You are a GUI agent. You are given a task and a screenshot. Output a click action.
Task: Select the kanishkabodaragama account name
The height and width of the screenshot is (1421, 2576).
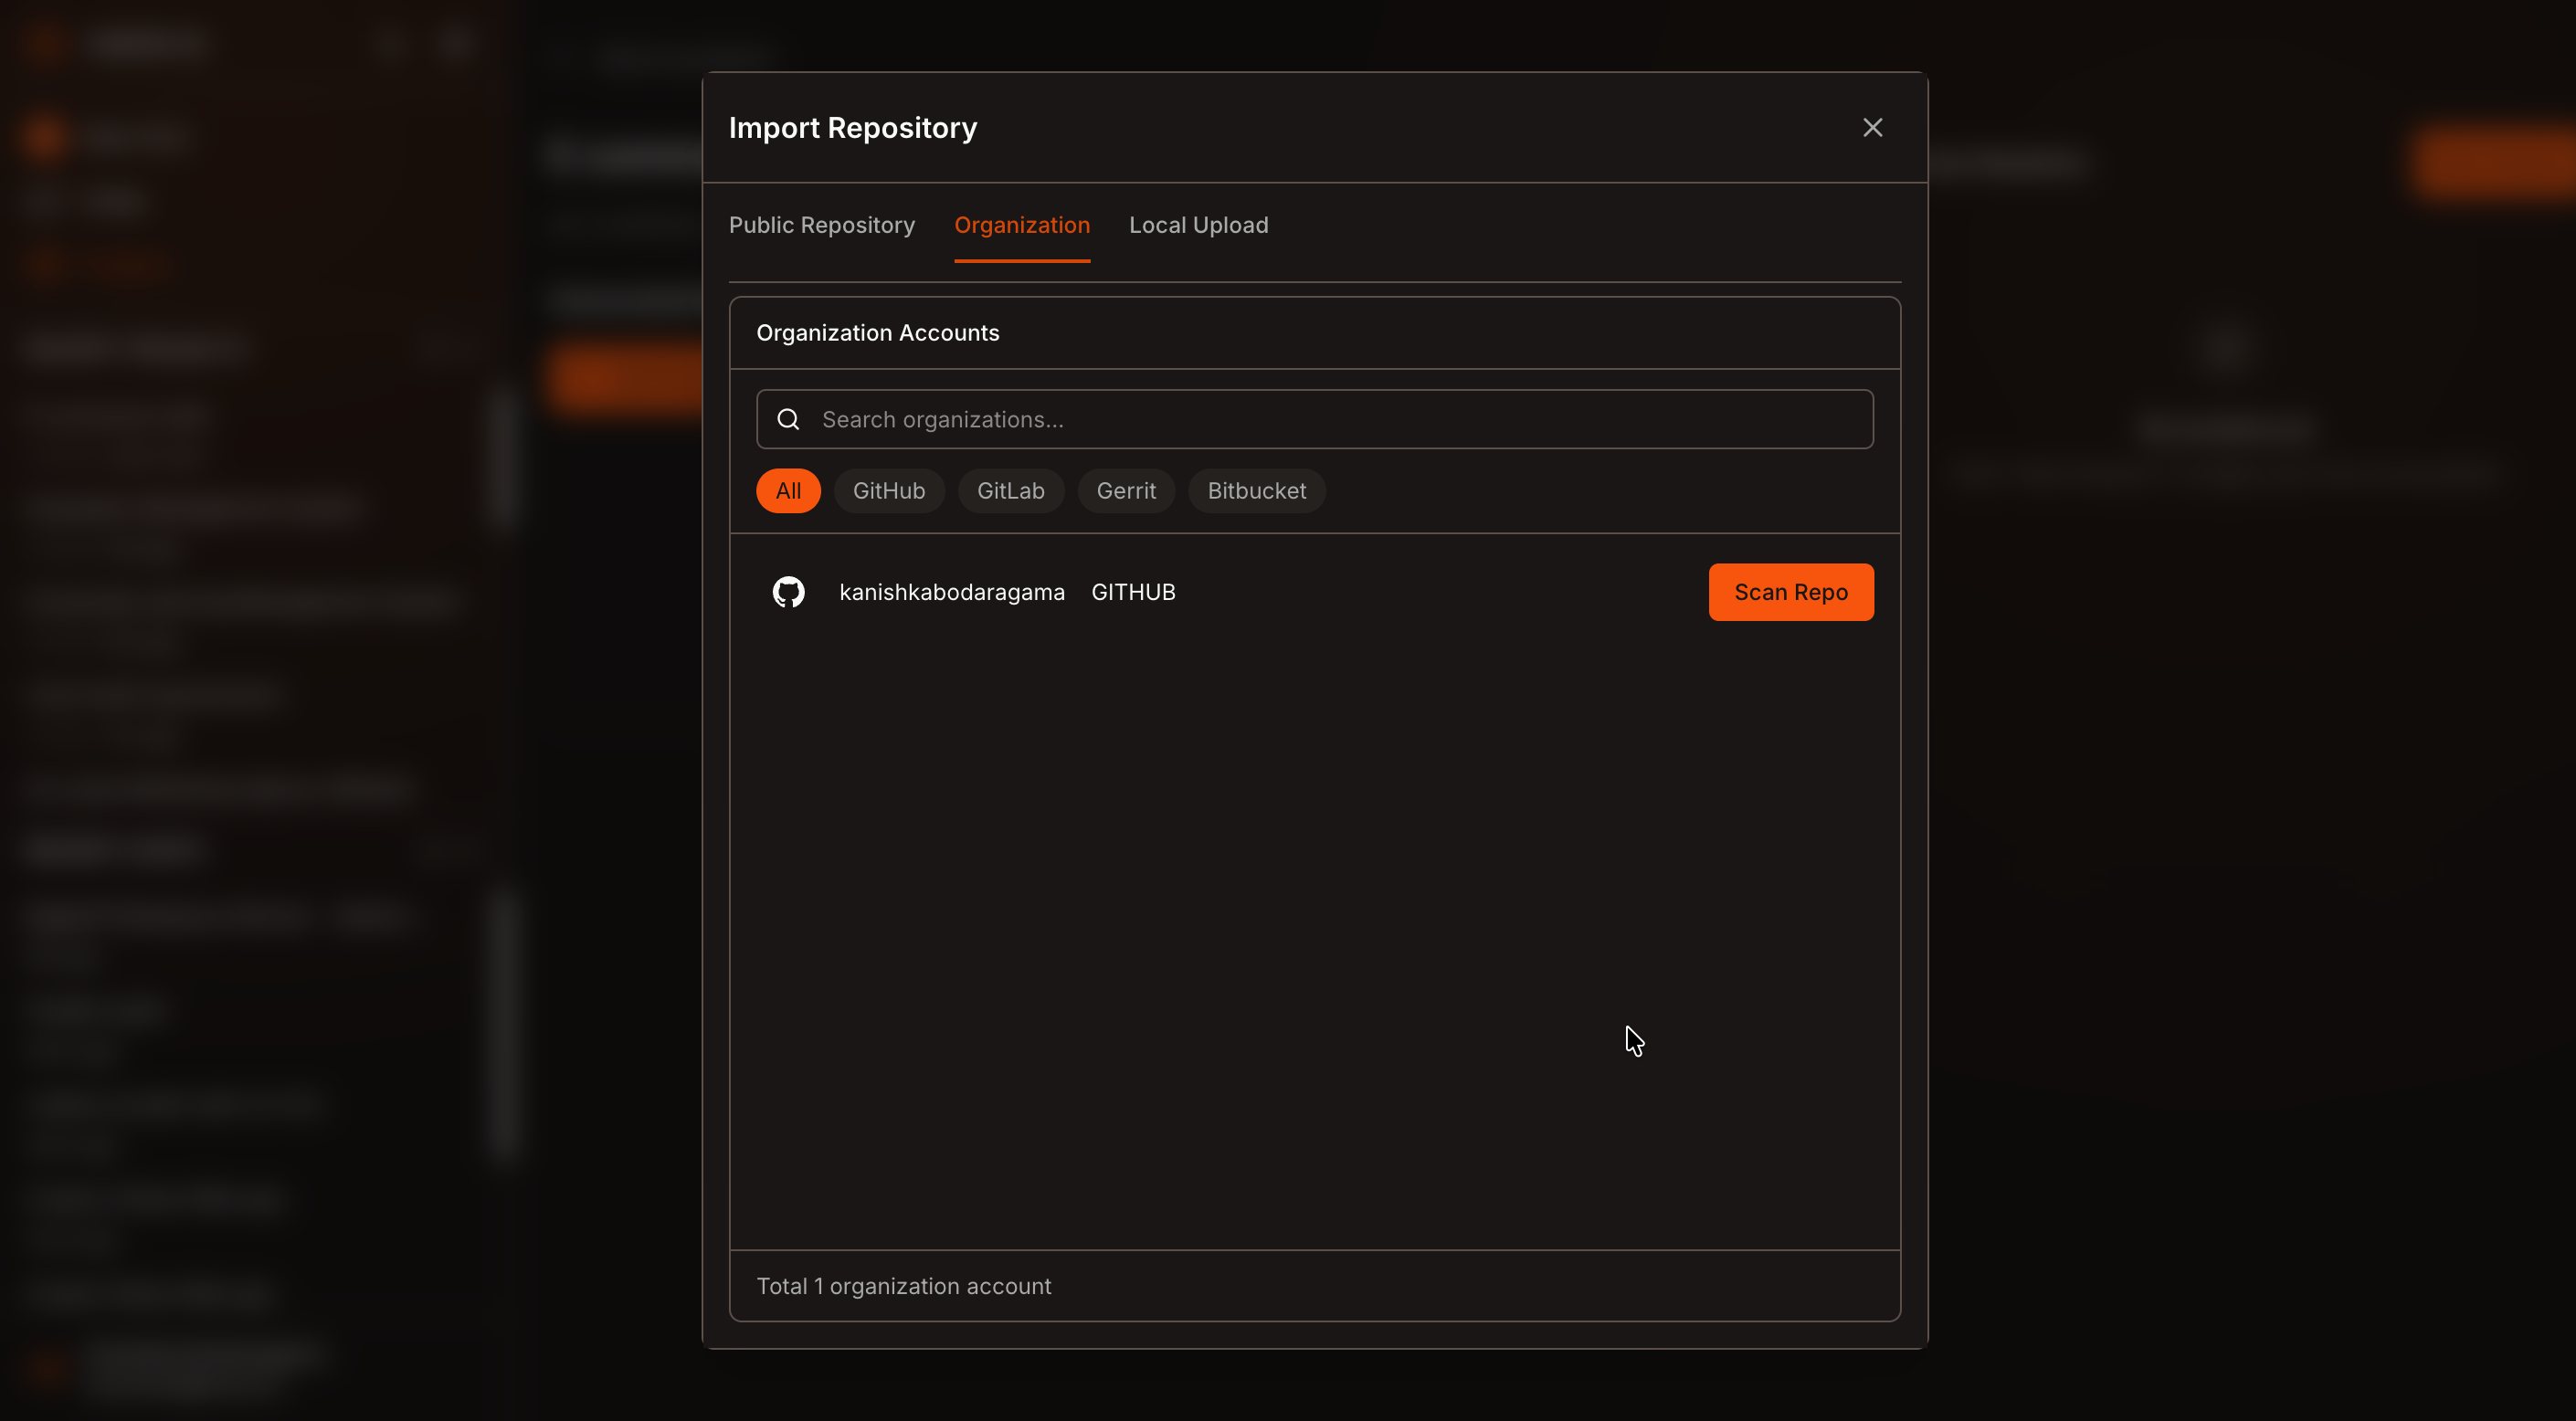pyautogui.click(x=951, y=592)
